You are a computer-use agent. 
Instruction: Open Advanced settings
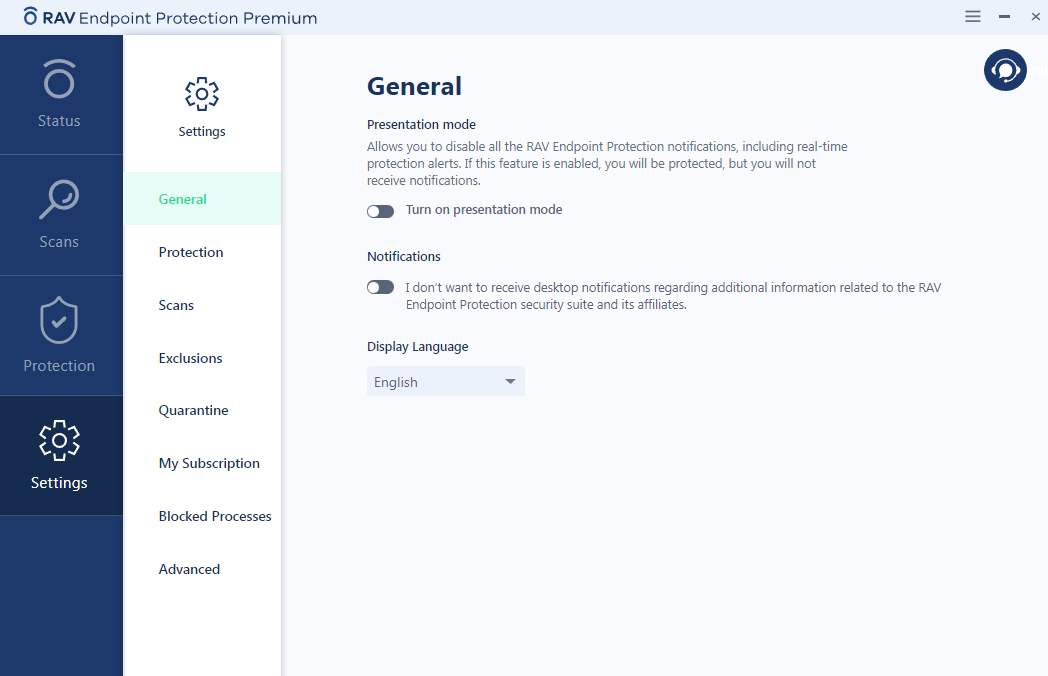click(189, 569)
